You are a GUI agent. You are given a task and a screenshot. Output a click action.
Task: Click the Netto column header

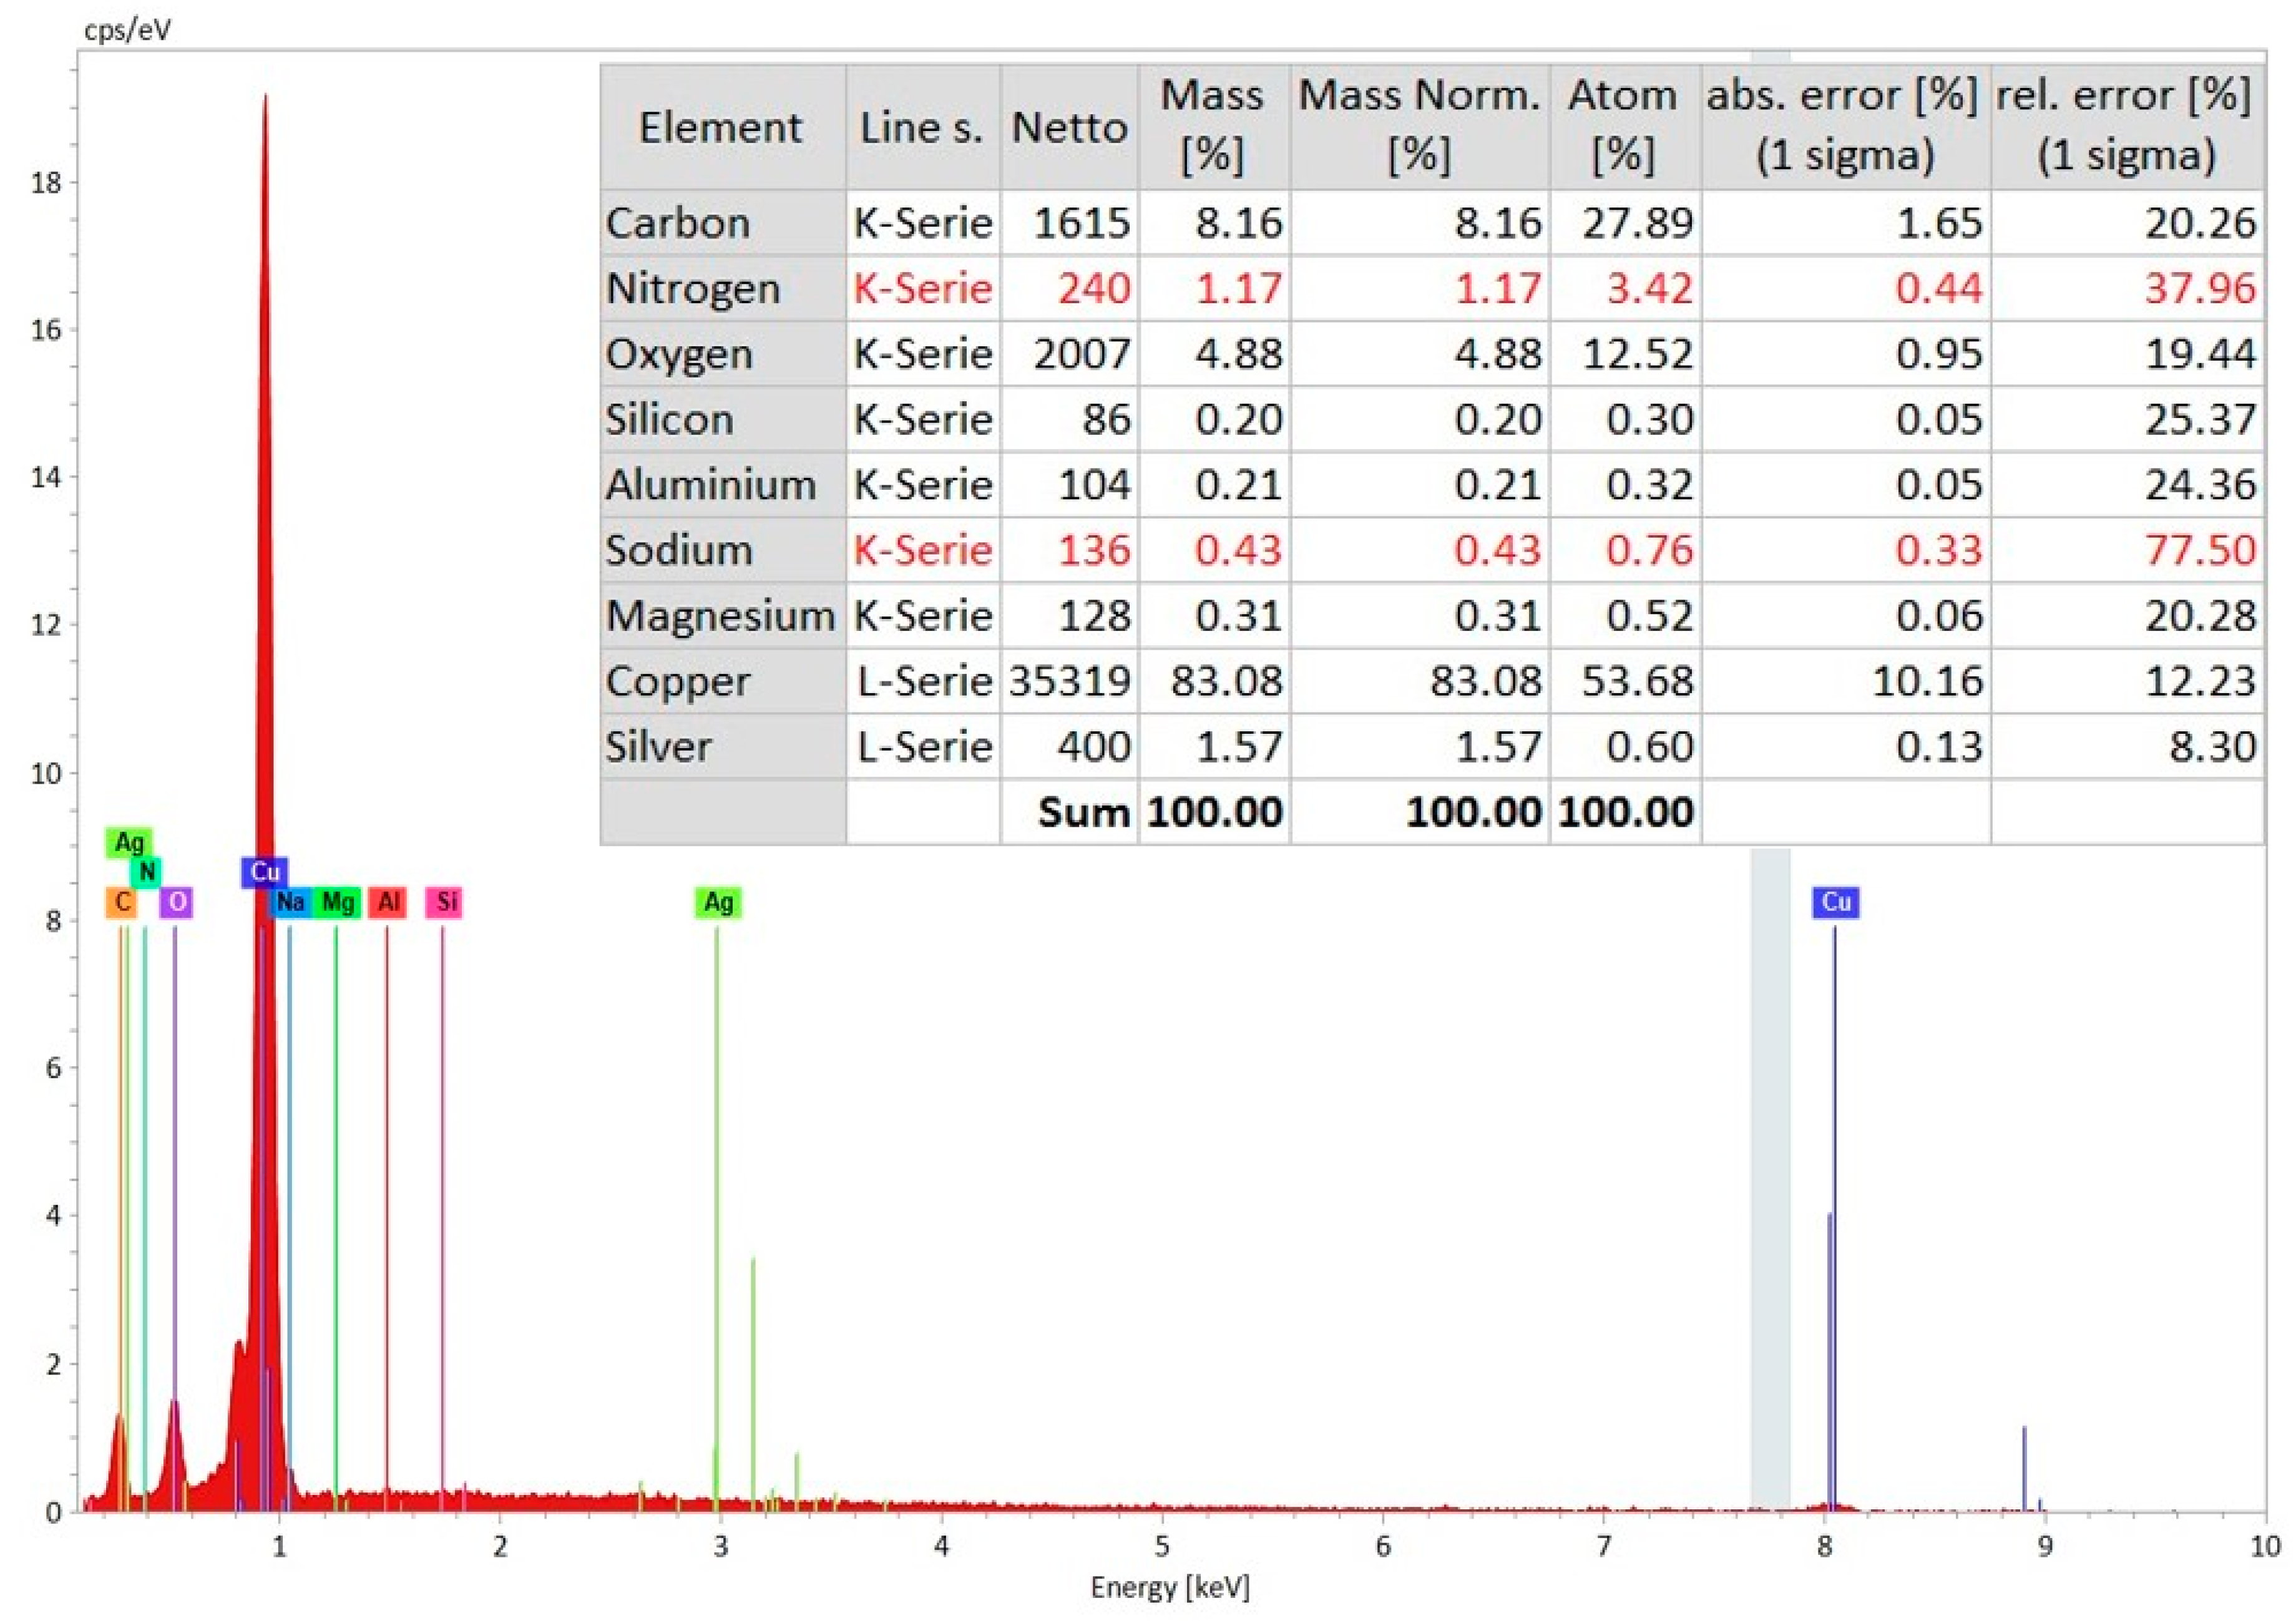point(1068,127)
